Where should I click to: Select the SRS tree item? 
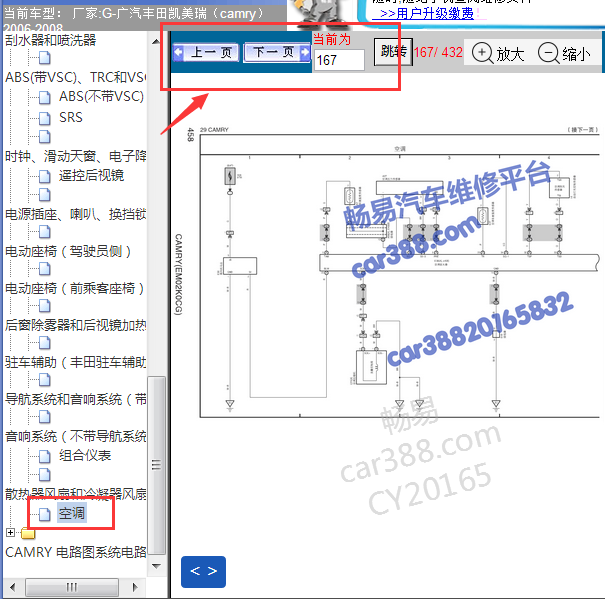[71, 117]
